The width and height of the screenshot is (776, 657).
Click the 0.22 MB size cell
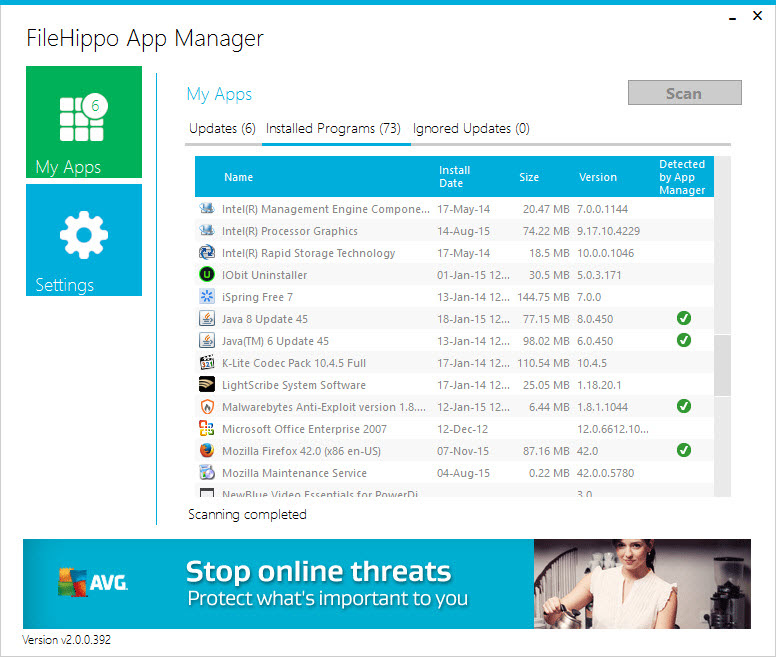coord(549,473)
